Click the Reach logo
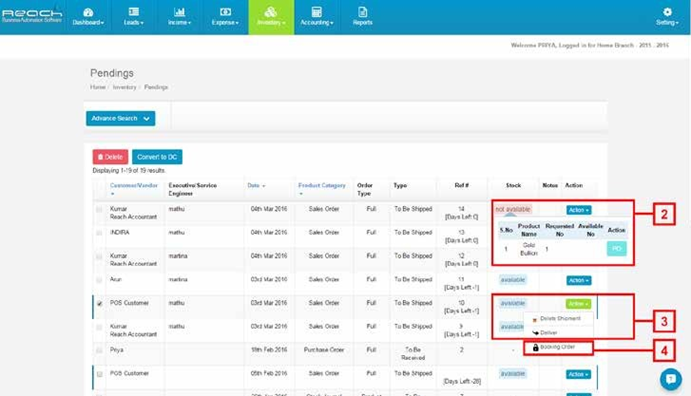The height and width of the screenshot is (396, 691). (32, 15)
